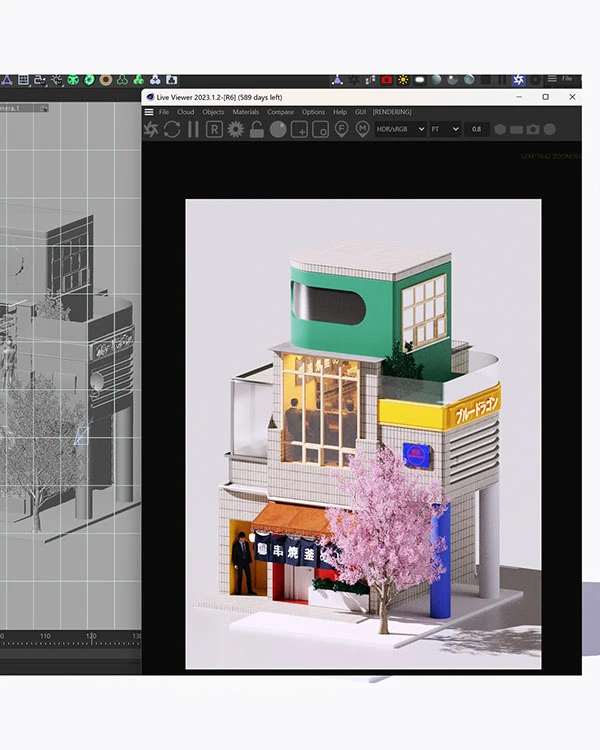Open the HDR/sRGB color space dropdown

(x=400, y=130)
